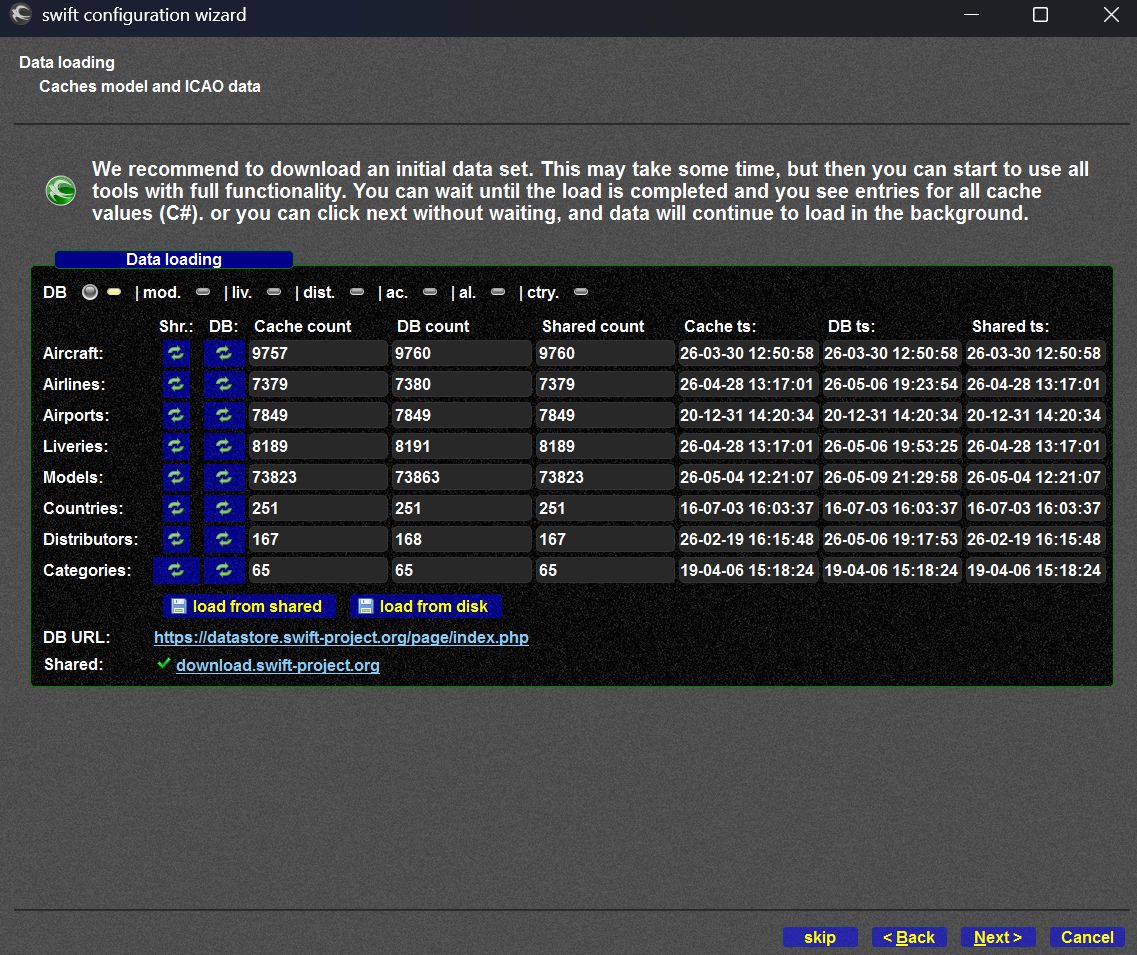Click the DB status round LED

click(x=90, y=292)
